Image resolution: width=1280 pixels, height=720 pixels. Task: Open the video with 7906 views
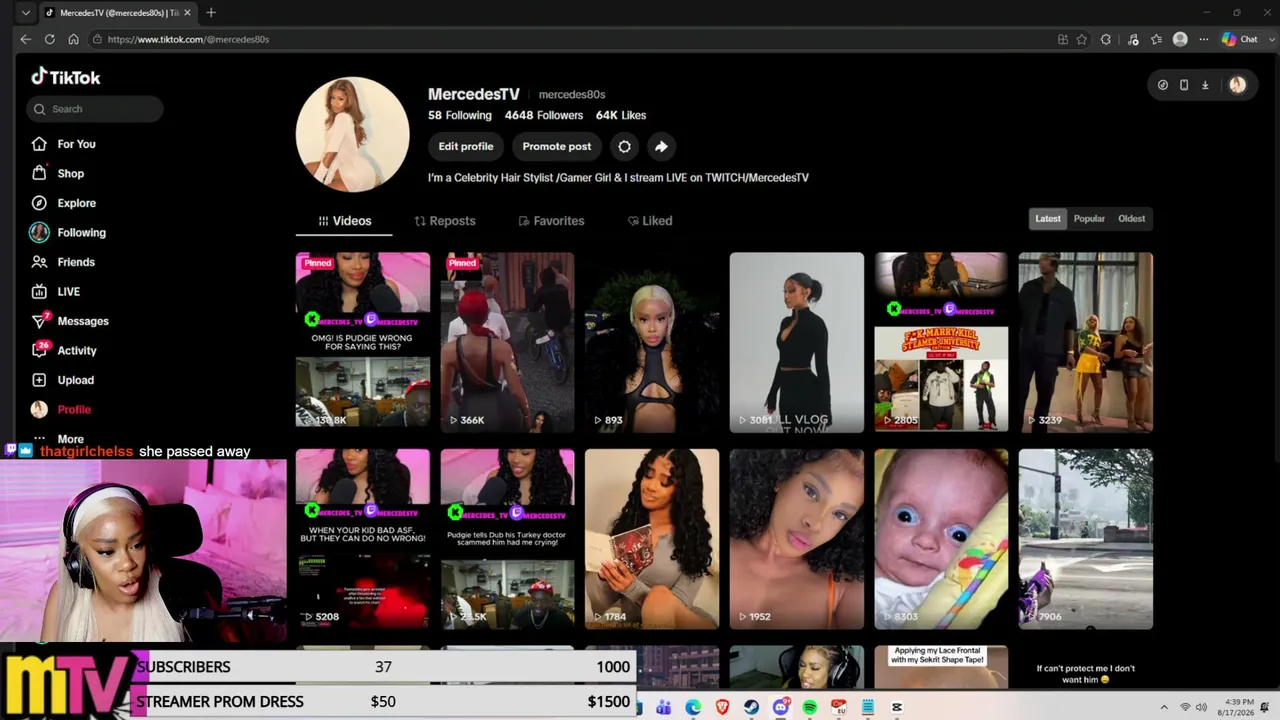pyautogui.click(x=1086, y=539)
